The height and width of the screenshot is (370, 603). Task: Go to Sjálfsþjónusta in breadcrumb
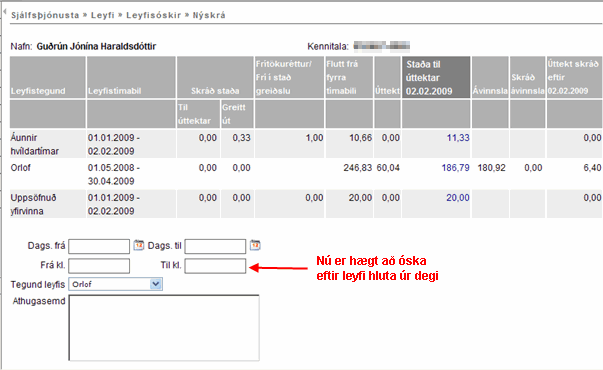point(45,15)
